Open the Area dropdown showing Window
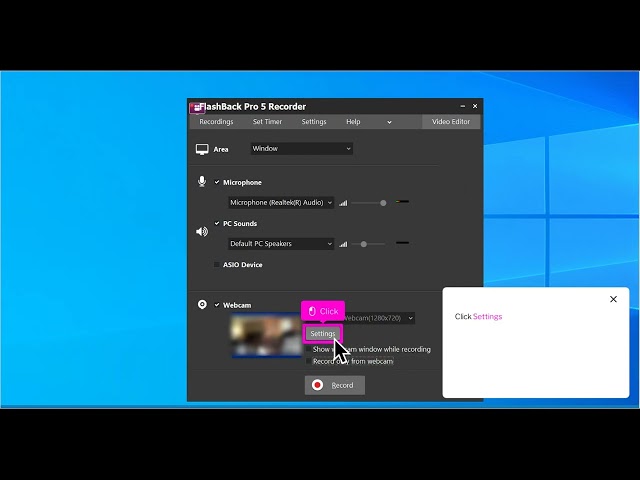The height and width of the screenshot is (480, 640). click(302, 149)
